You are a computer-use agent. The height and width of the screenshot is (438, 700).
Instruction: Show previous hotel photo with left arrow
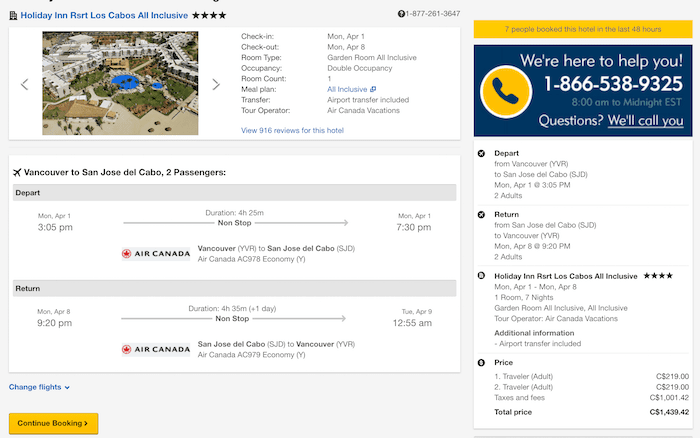click(x=25, y=84)
